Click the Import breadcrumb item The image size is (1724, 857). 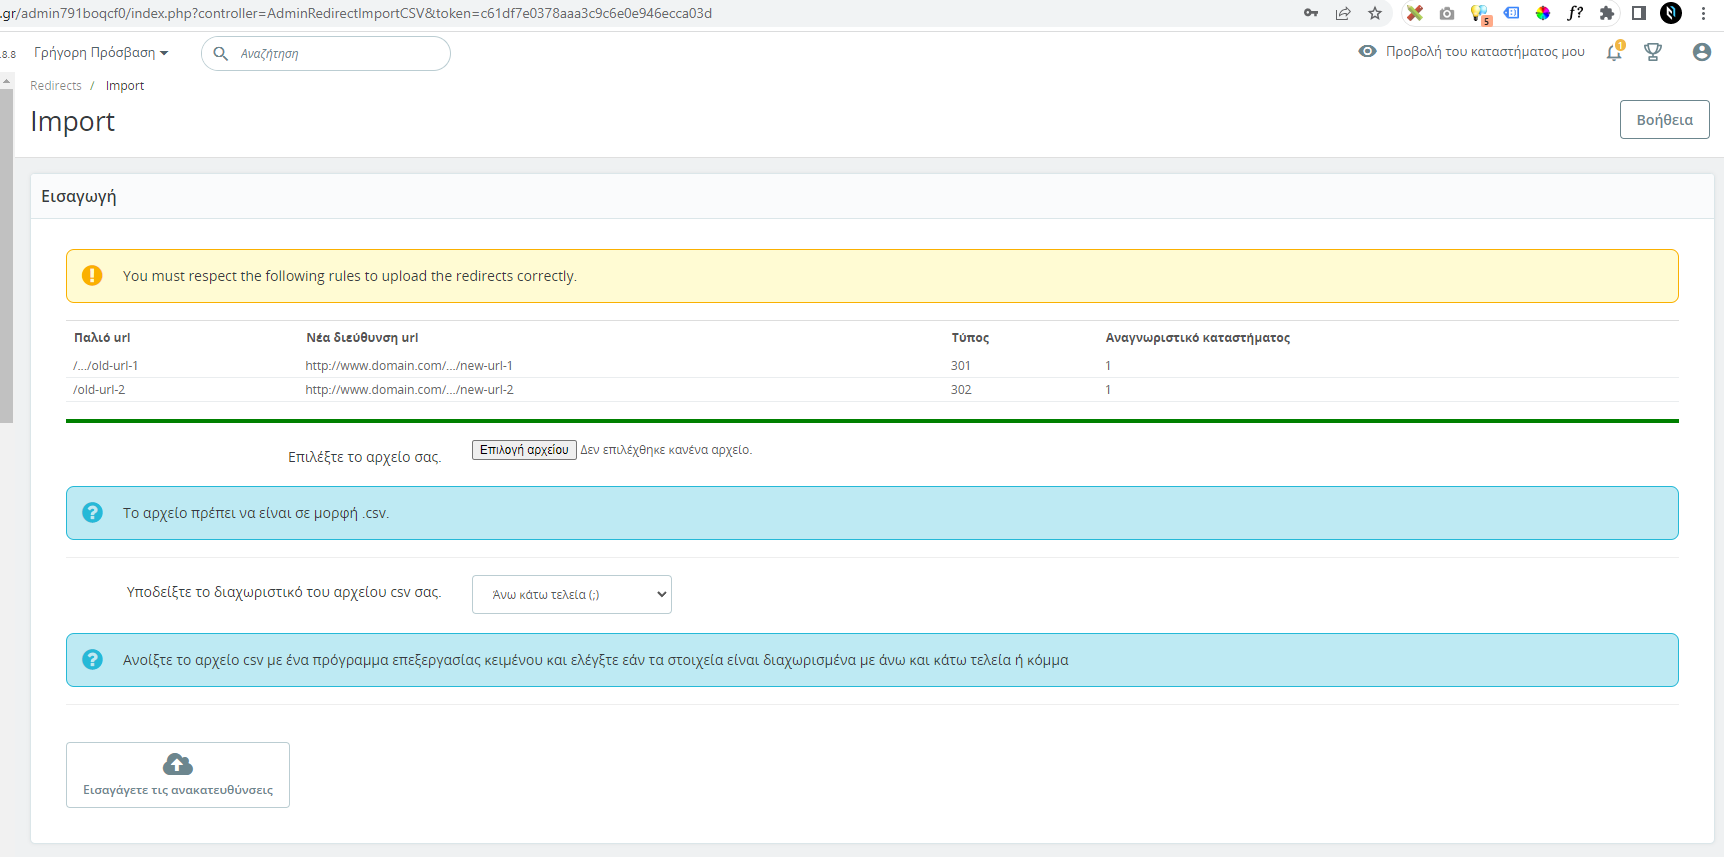125,86
